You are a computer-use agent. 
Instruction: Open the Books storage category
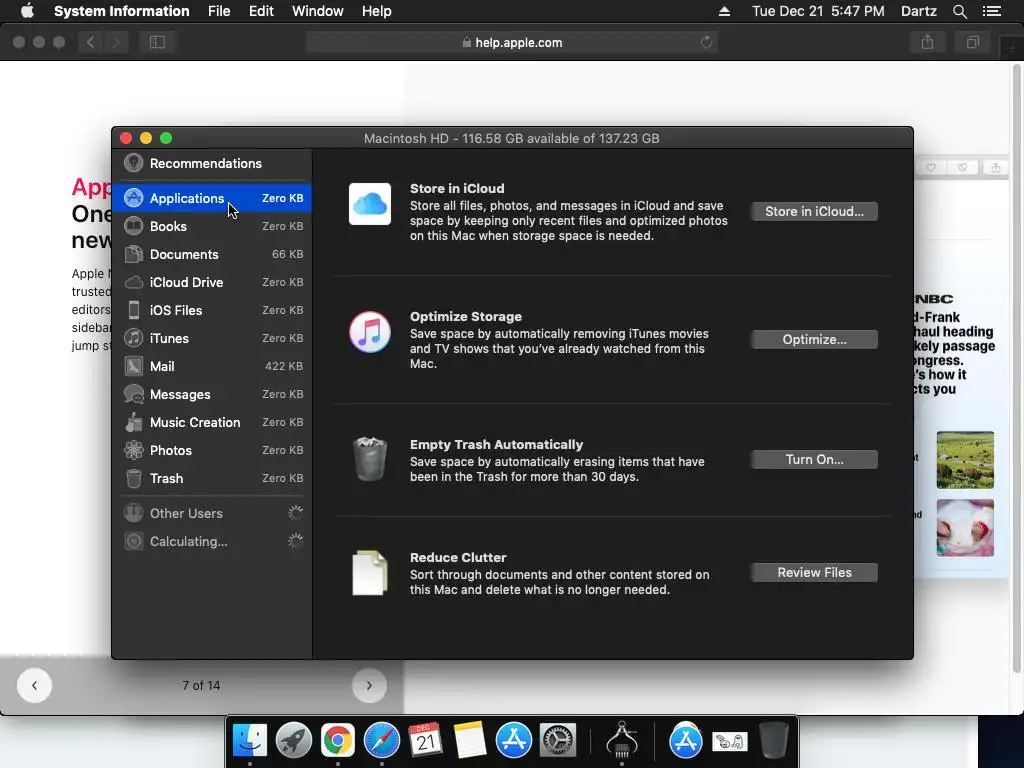click(212, 226)
